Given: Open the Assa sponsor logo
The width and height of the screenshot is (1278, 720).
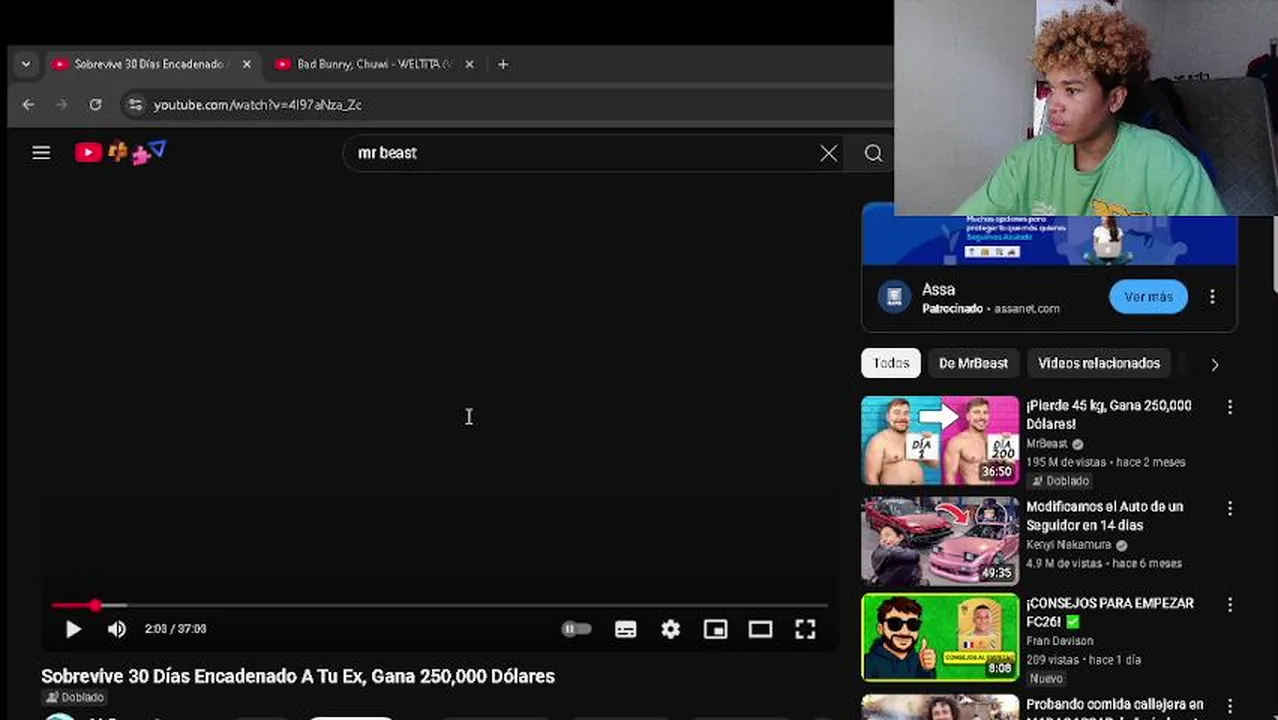Looking at the screenshot, I should (894, 297).
